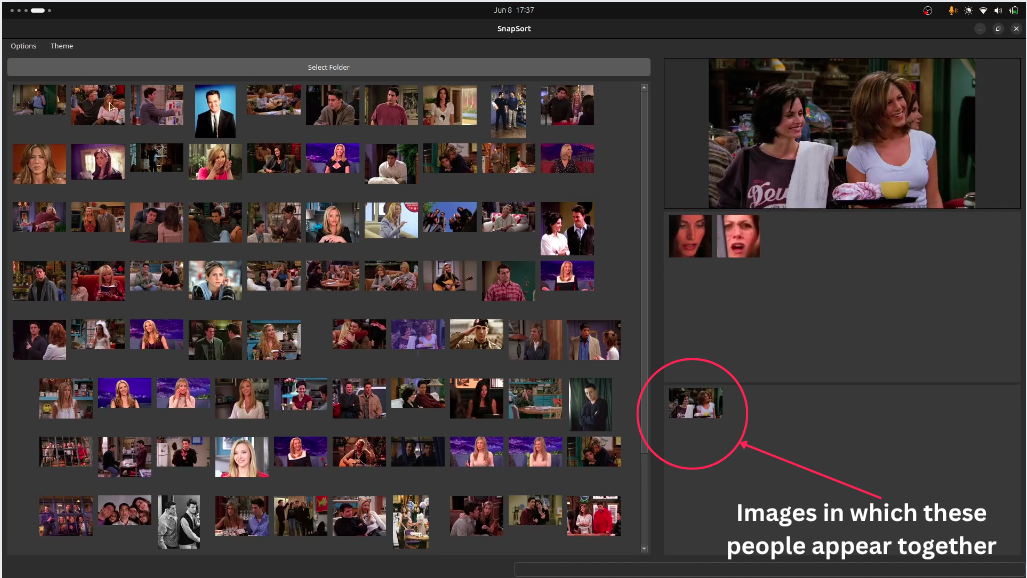
Task: Click the microphone icon in system tray
Action: click(953, 10)
